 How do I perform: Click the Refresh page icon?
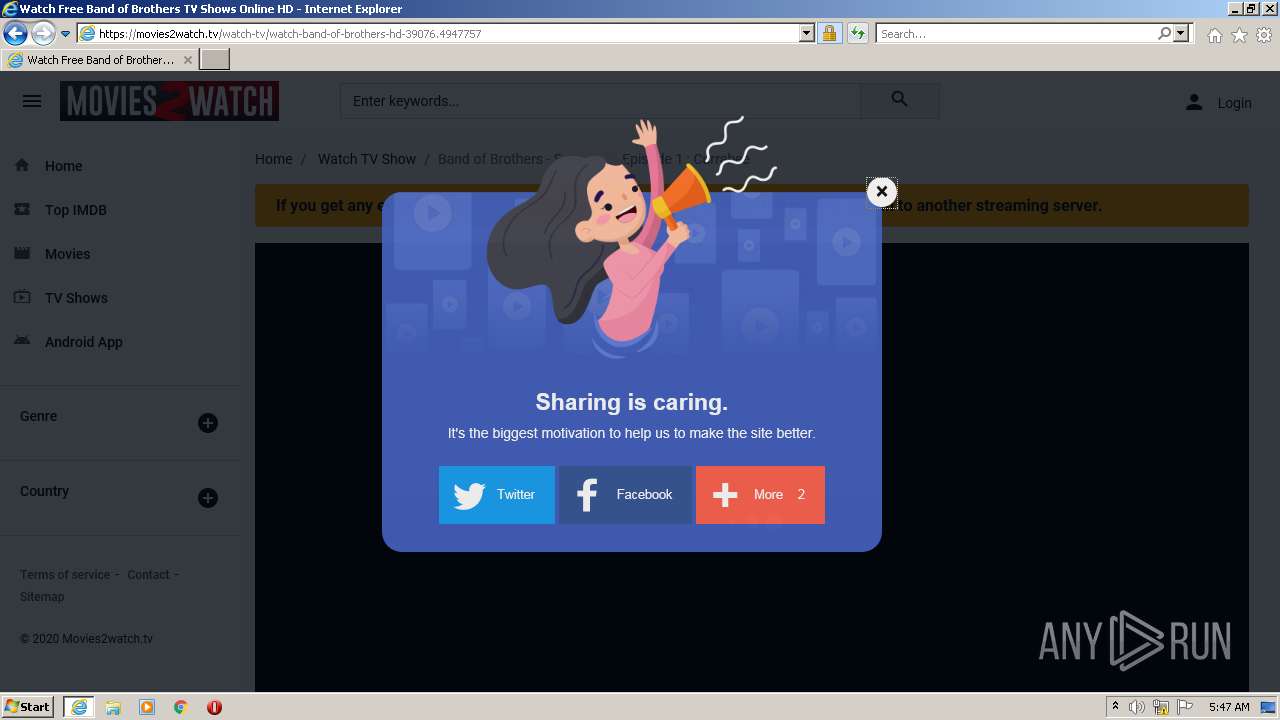point(857,33)
